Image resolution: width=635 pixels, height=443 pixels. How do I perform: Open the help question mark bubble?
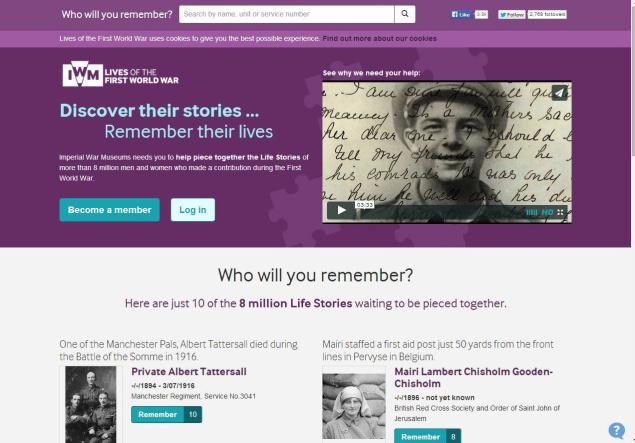coord(617,430)
